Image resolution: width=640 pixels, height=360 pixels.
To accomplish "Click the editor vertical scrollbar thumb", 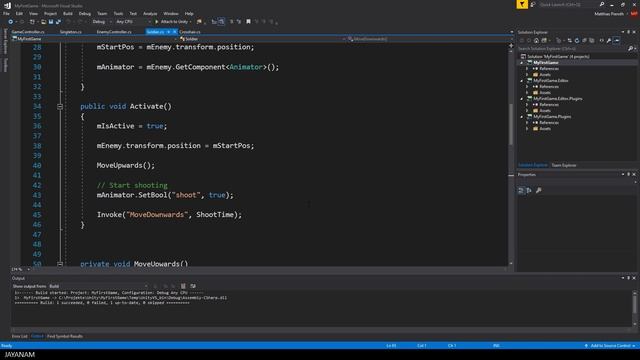I will (x=511, y=124).
